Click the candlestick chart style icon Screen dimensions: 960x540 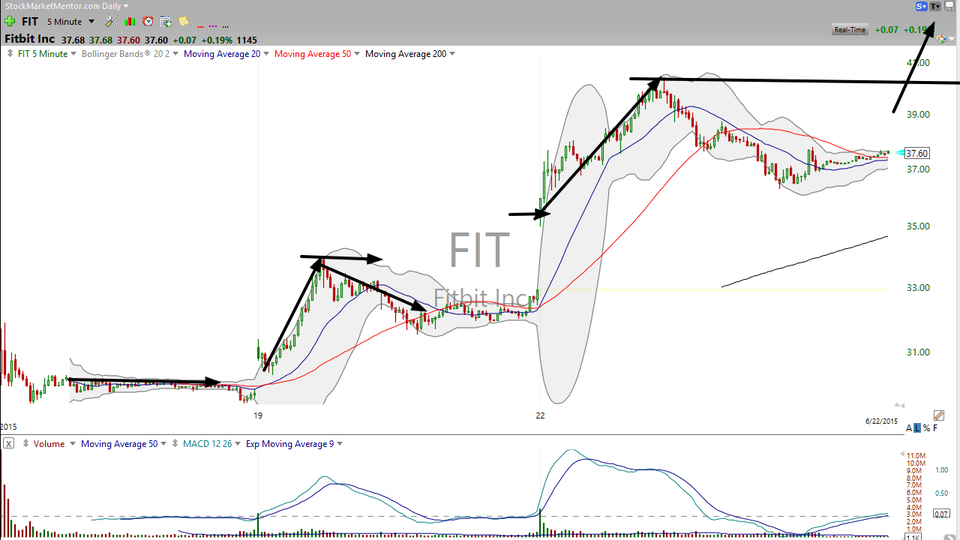tap(129, 21)
